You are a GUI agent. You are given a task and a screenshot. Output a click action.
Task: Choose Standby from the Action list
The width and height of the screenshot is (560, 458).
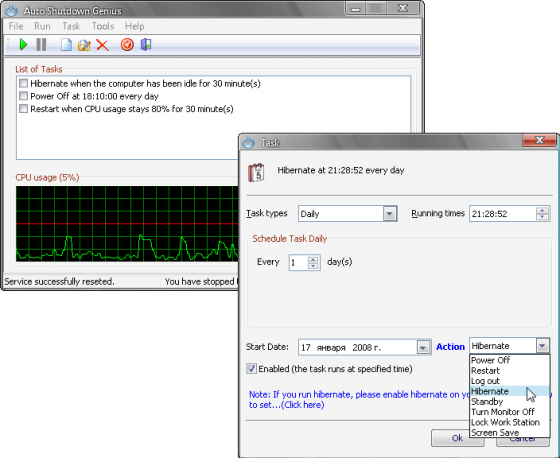click(509, 402)
